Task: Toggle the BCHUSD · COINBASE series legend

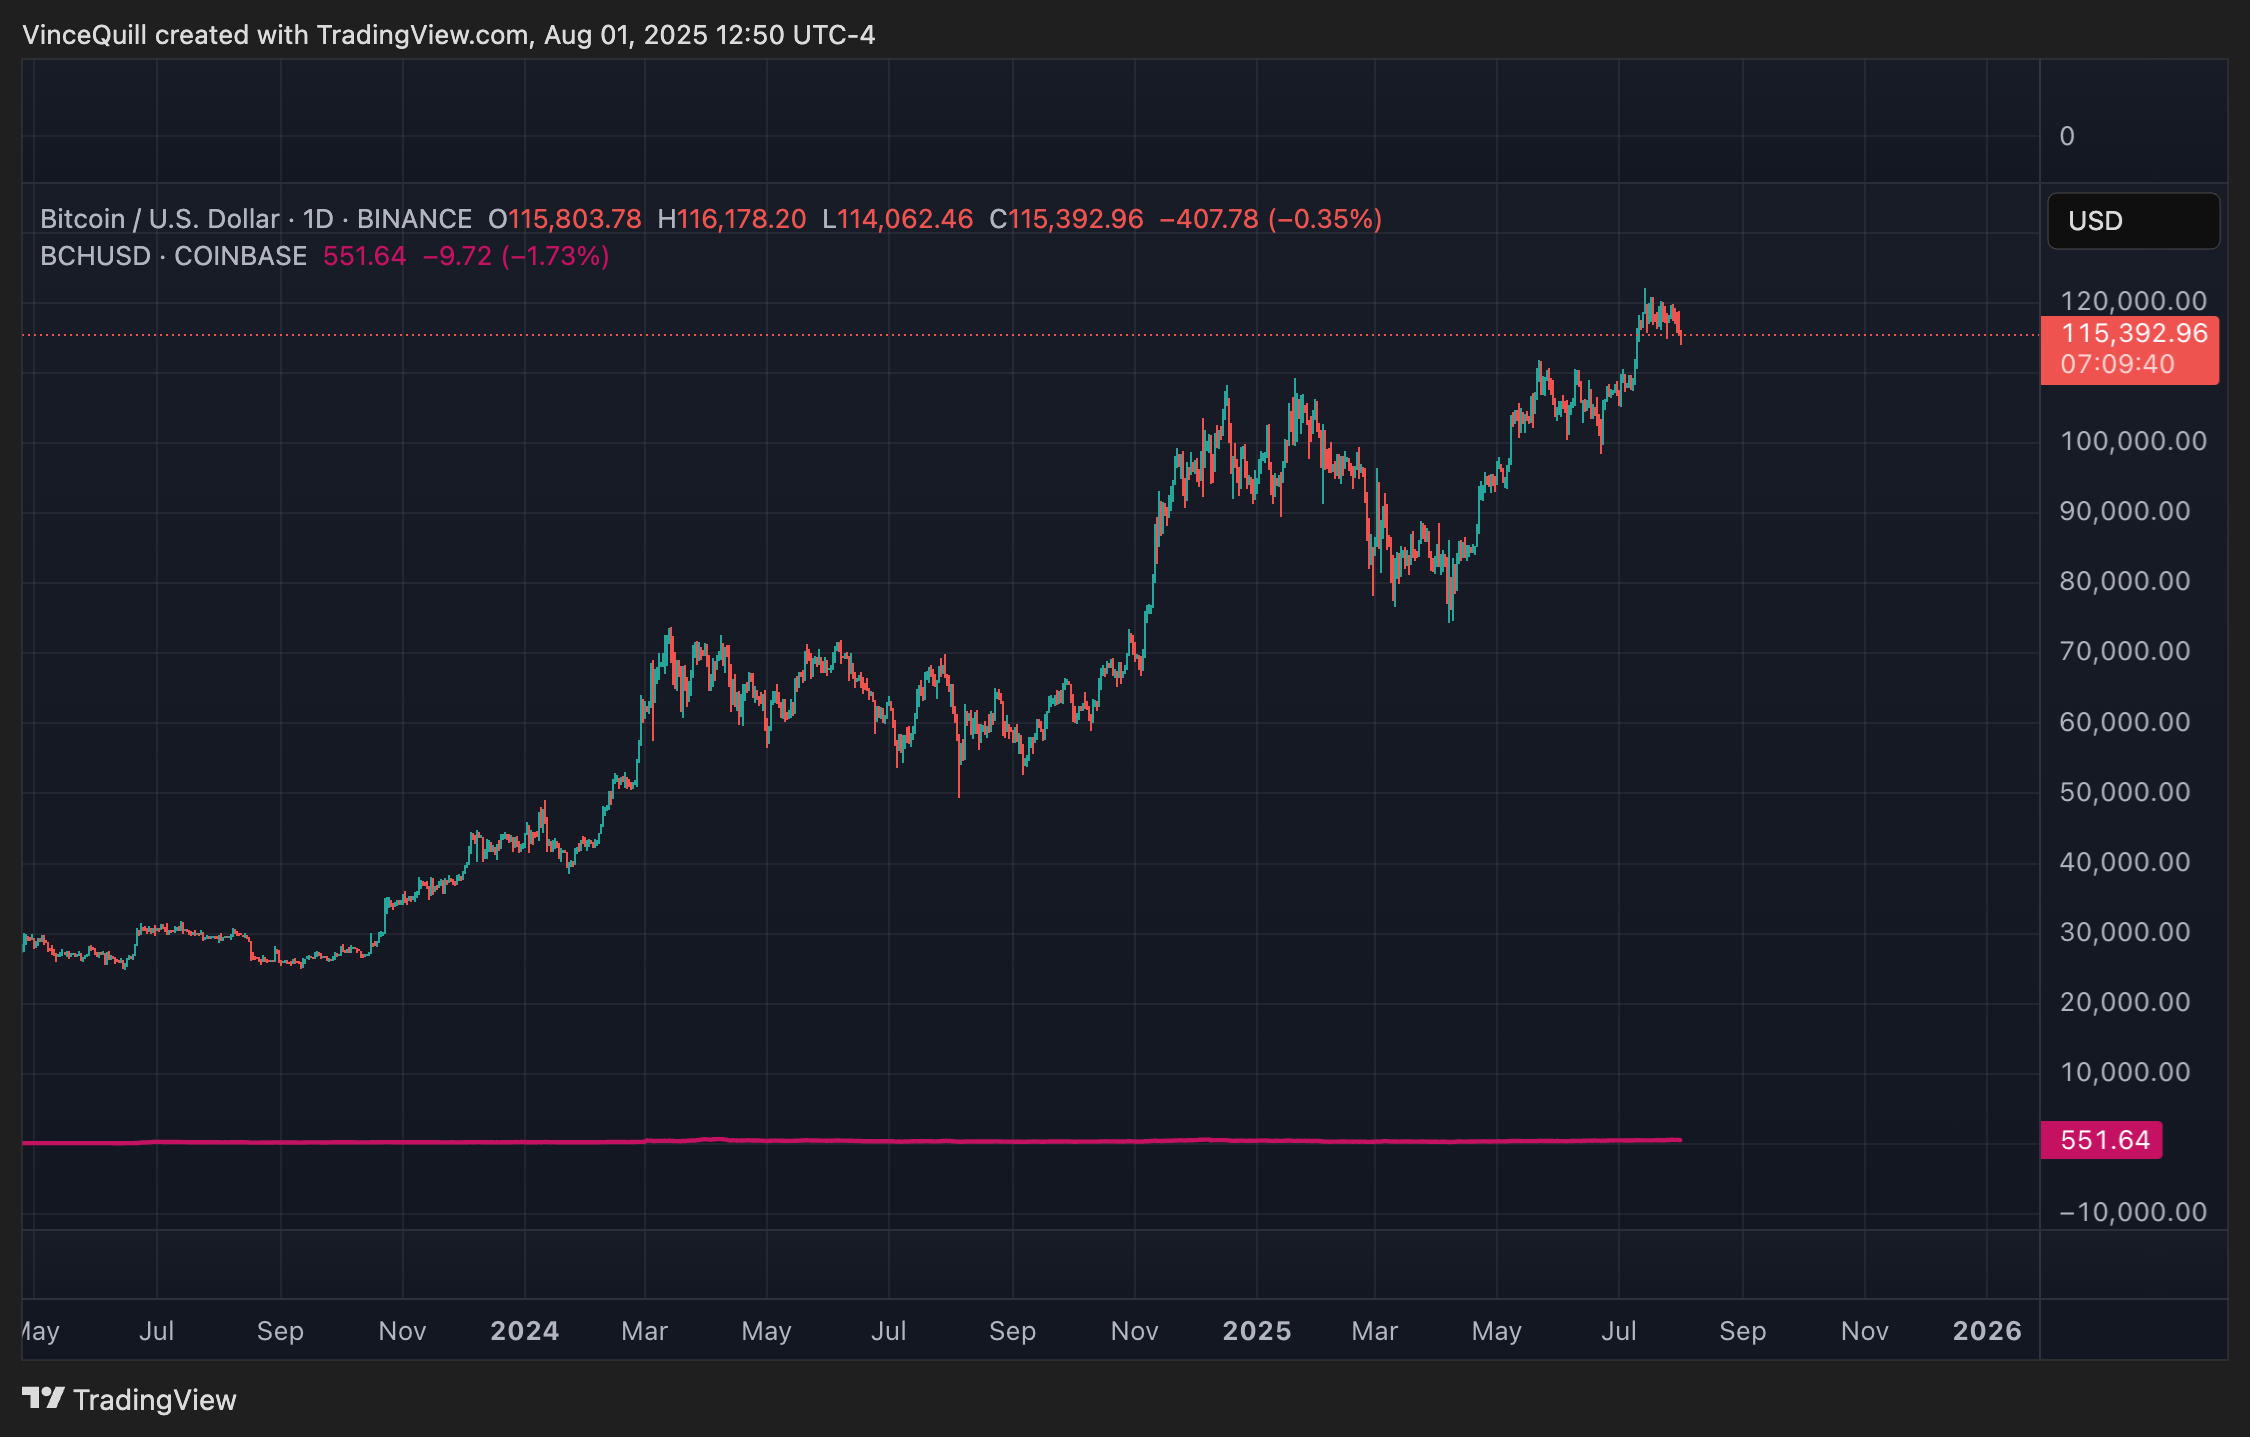Action: tap(172, 256)
